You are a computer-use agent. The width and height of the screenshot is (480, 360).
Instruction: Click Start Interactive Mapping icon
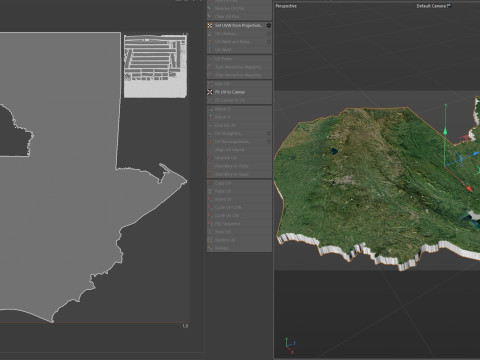210,67
